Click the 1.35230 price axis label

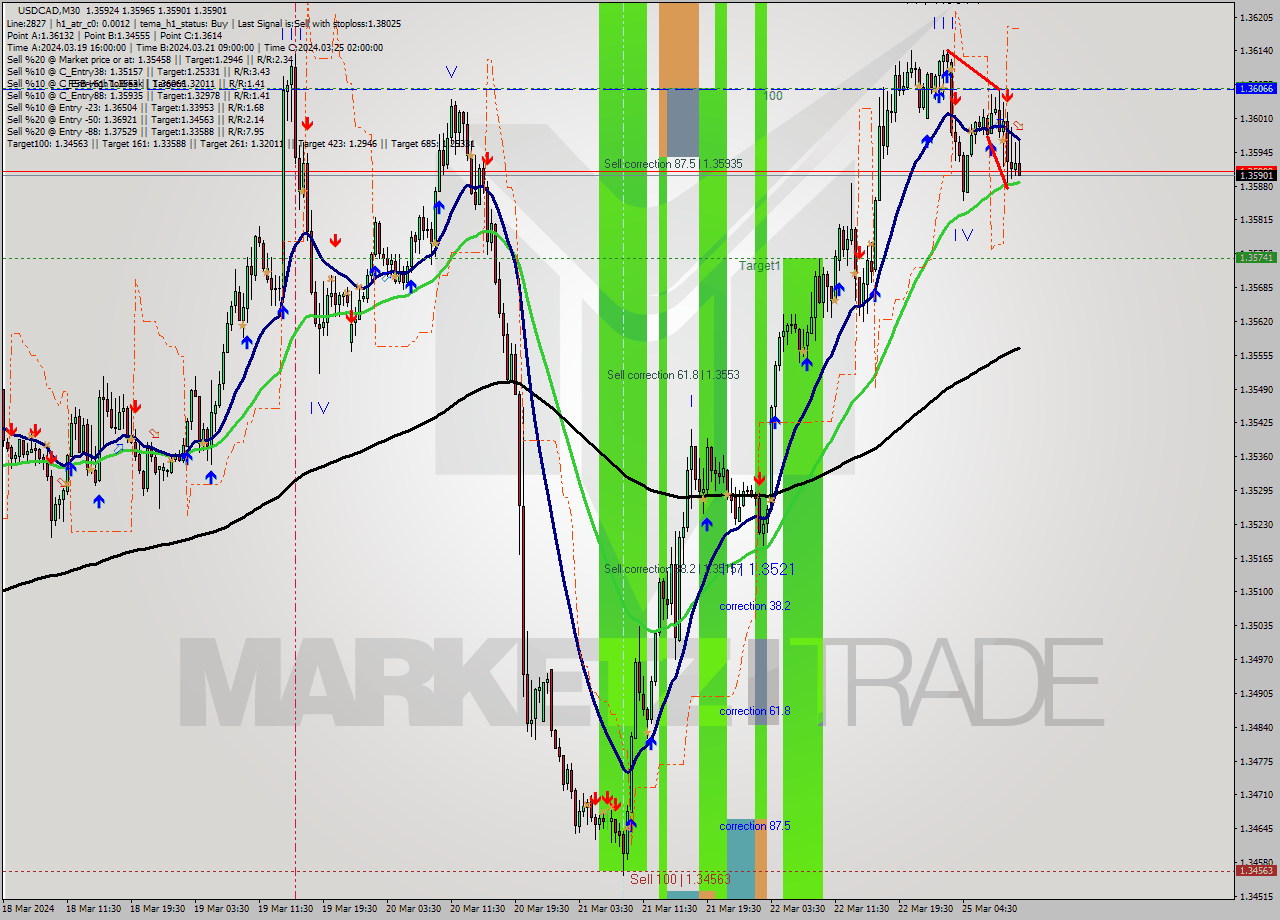point(1256,525)
